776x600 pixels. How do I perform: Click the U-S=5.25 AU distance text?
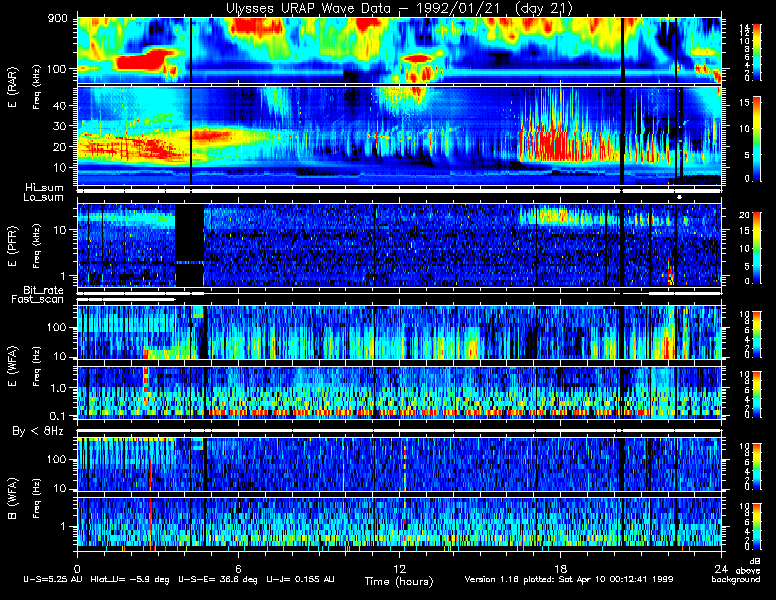coord(53,579)
